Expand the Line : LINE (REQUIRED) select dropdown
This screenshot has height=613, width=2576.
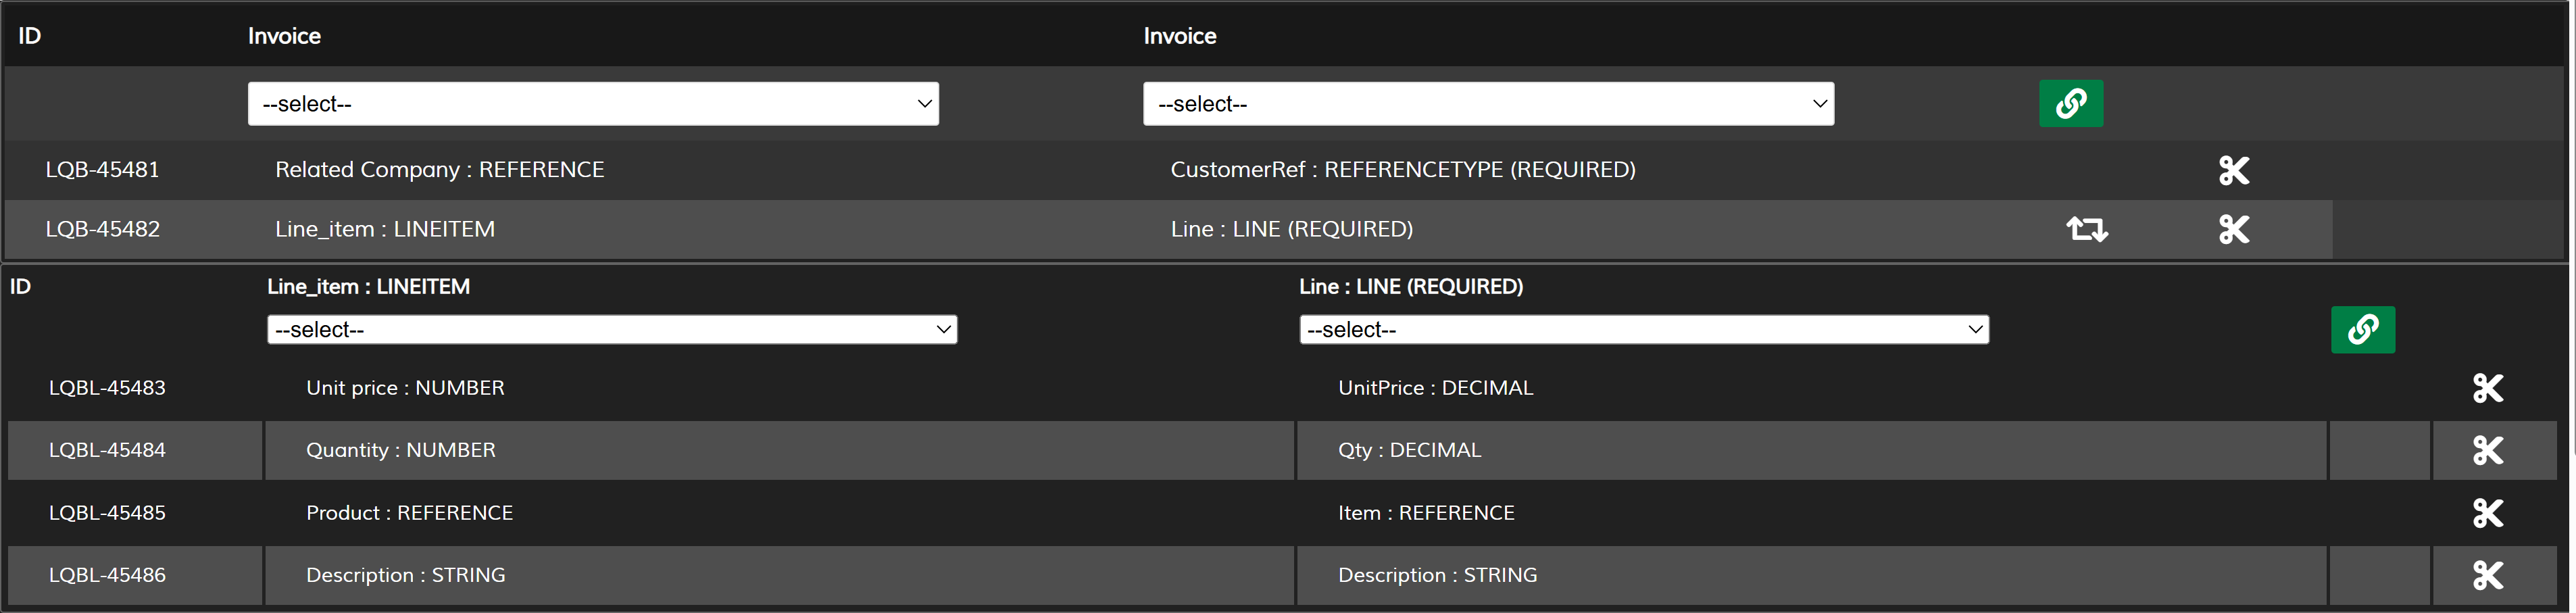point(1644,330)
